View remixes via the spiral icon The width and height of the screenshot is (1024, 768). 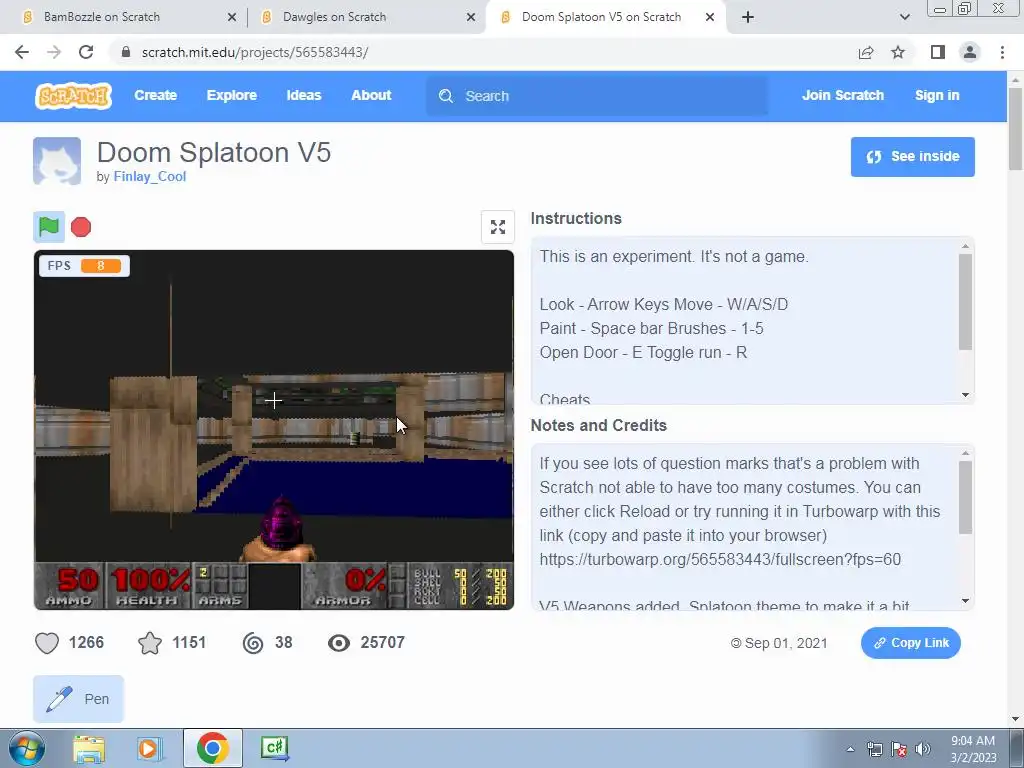(253, 643)
